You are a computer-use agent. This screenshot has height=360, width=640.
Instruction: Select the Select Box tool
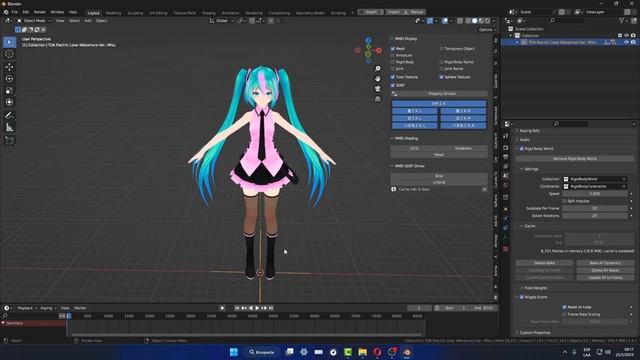coord(9,42)
